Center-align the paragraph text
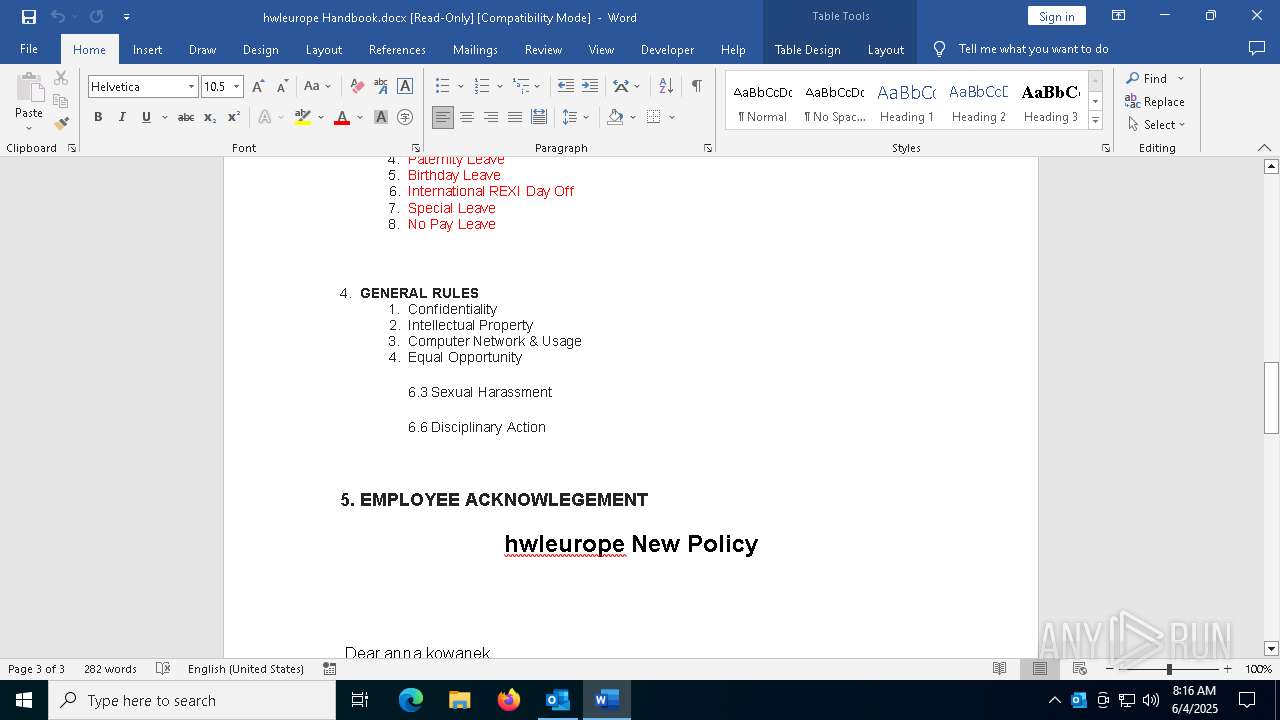 tap(467, 117)
